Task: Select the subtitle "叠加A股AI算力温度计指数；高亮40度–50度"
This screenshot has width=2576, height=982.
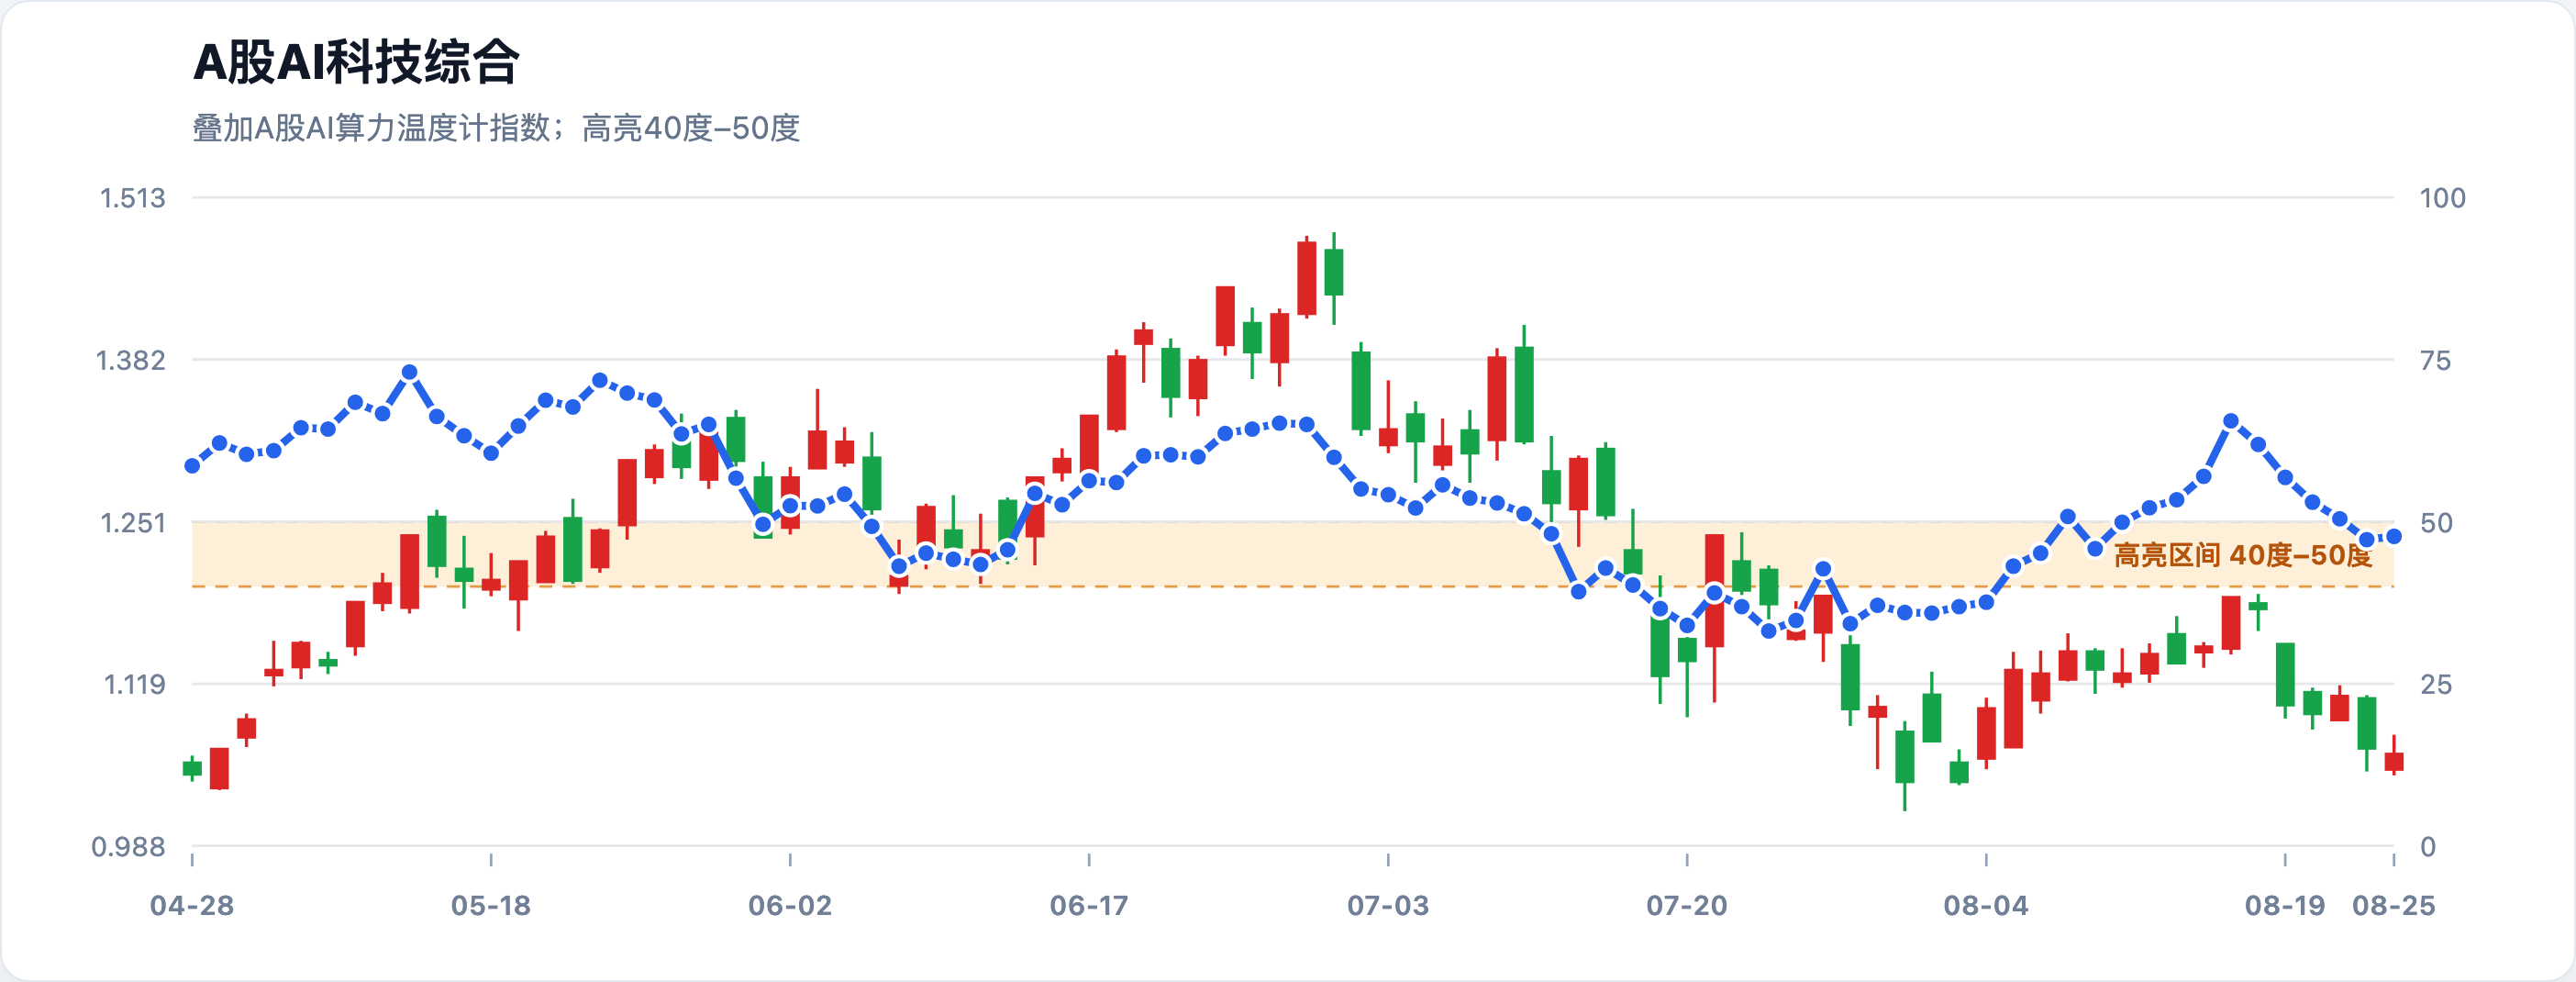Action: click(x=496, y=128)
